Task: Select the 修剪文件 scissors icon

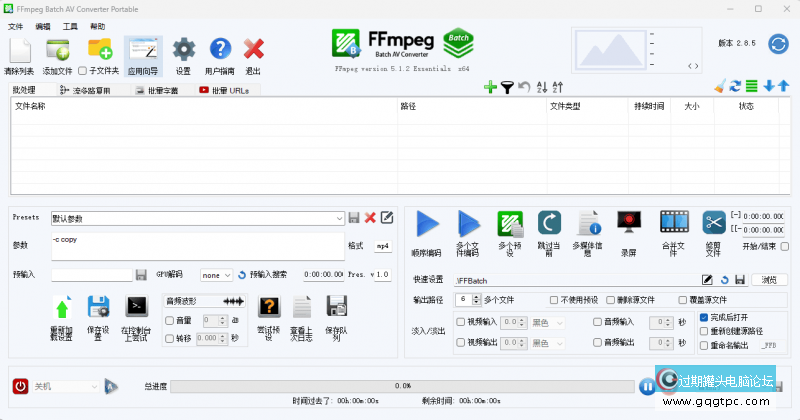Action: [x=713, y=224]
